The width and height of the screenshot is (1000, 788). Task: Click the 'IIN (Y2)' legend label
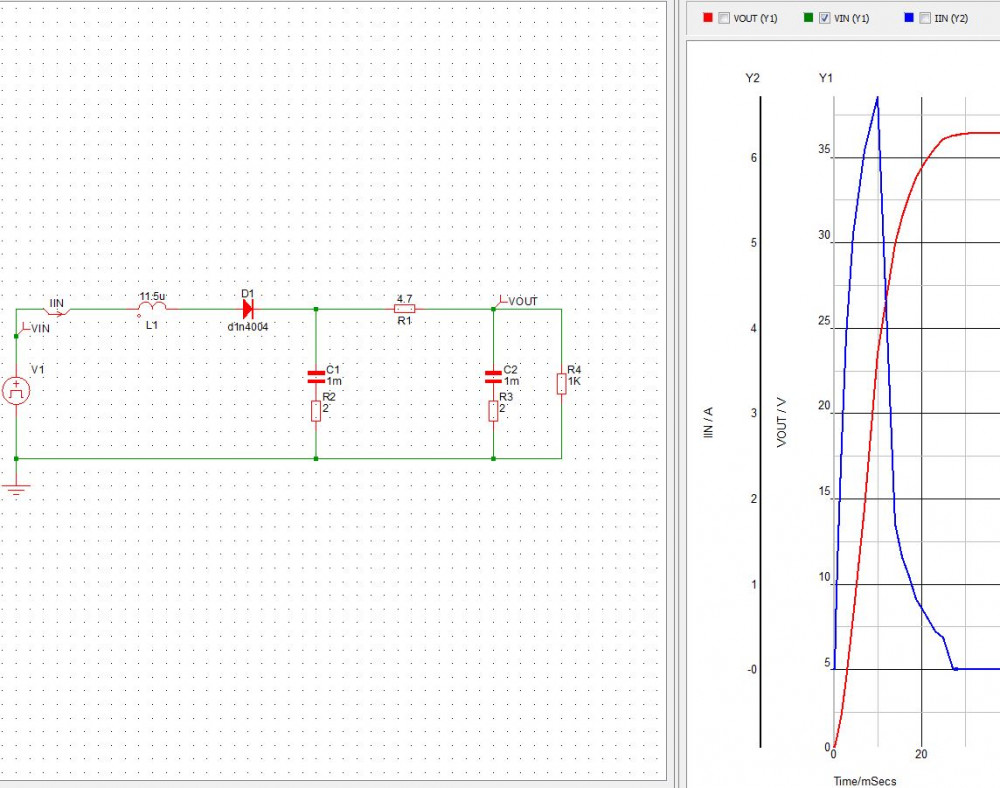click(x=951, y=18)
